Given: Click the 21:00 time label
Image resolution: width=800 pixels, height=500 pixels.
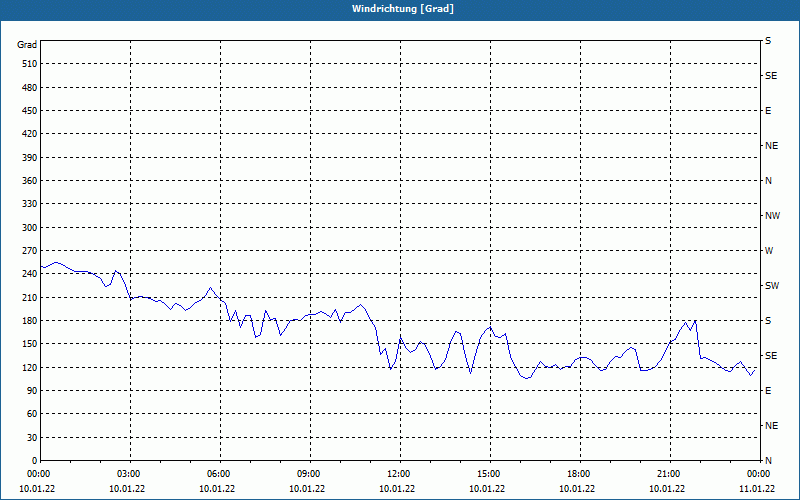Looking at the screenshot, I should (670, 474).
